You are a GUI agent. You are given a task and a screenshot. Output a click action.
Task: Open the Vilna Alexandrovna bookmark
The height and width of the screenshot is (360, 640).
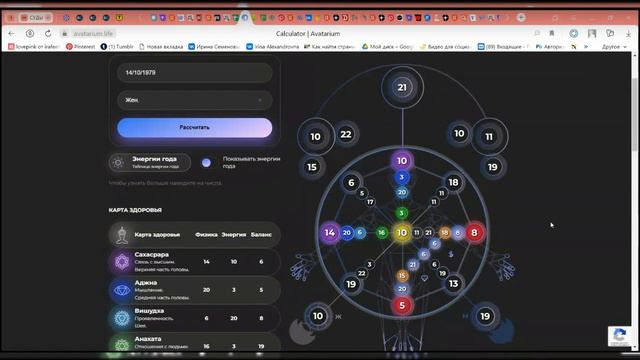[x=273, y=47]
